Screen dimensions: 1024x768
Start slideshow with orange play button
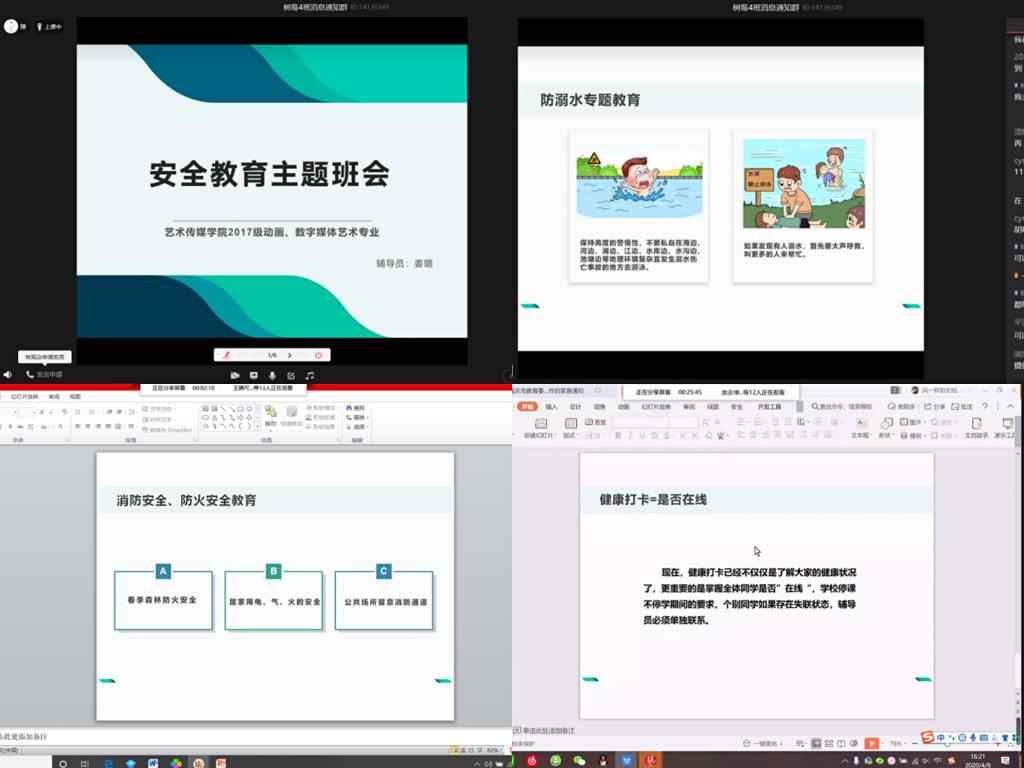(871, 743)
